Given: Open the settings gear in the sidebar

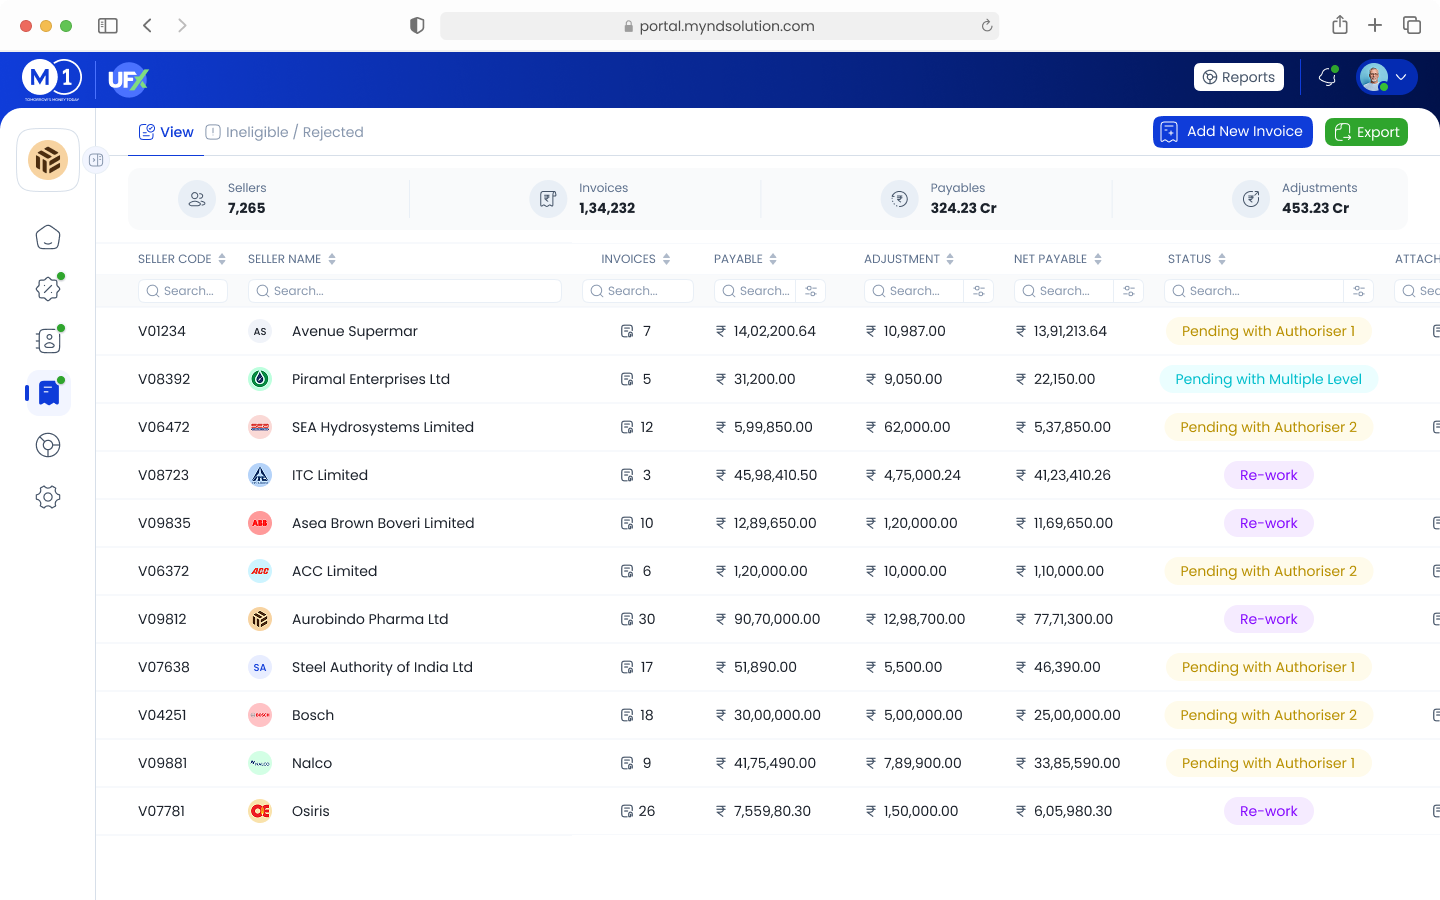Looking at the screenshot, I should pos(48,497).
